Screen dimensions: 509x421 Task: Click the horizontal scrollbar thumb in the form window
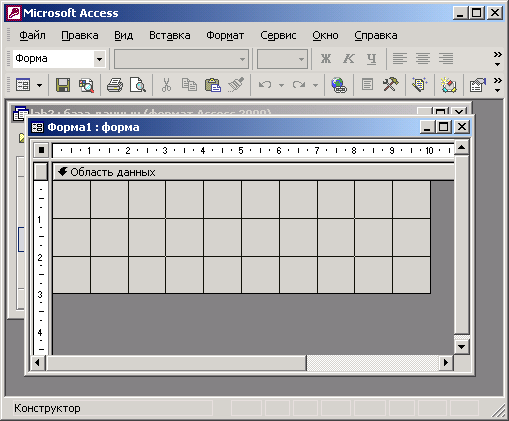(177, 363)
